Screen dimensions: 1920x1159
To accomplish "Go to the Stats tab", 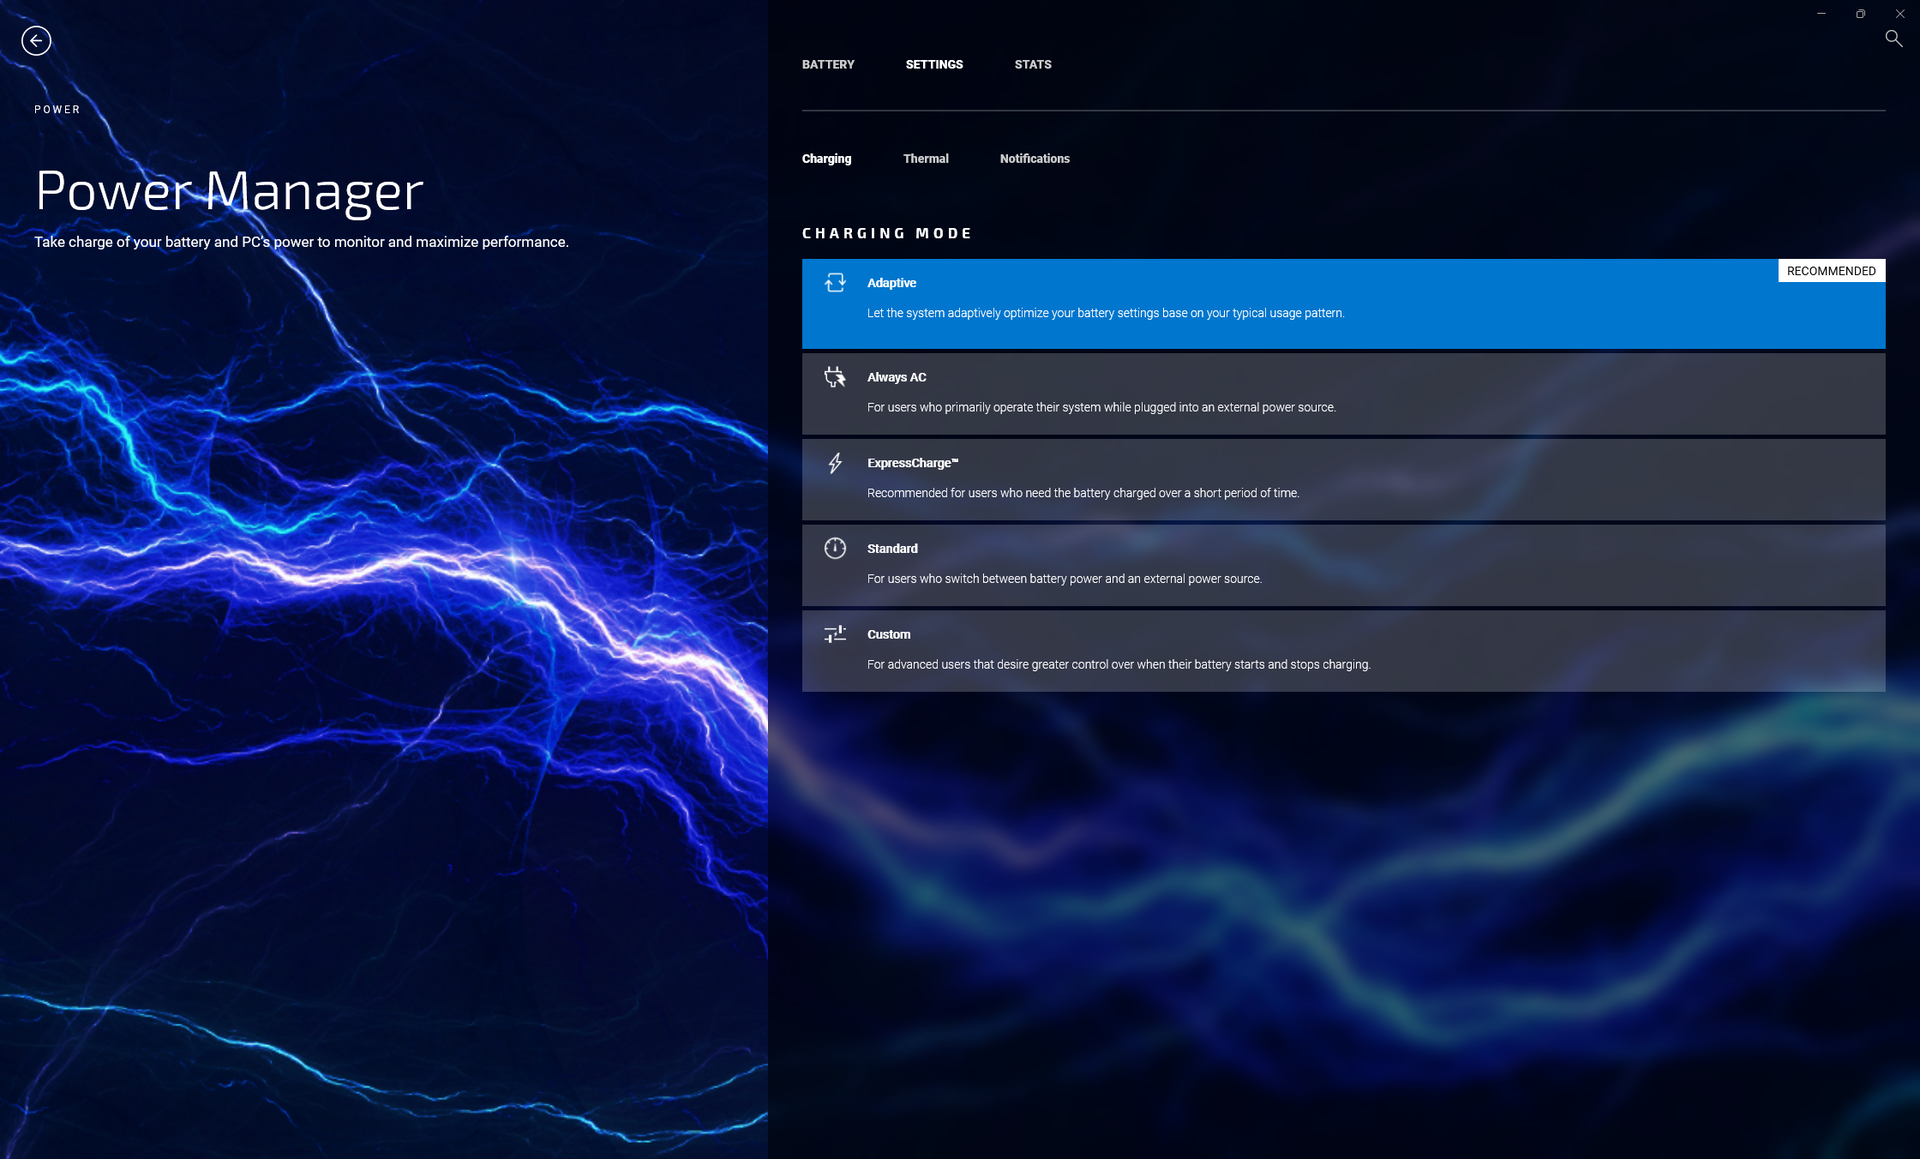I will click(x=1032, y=64).
